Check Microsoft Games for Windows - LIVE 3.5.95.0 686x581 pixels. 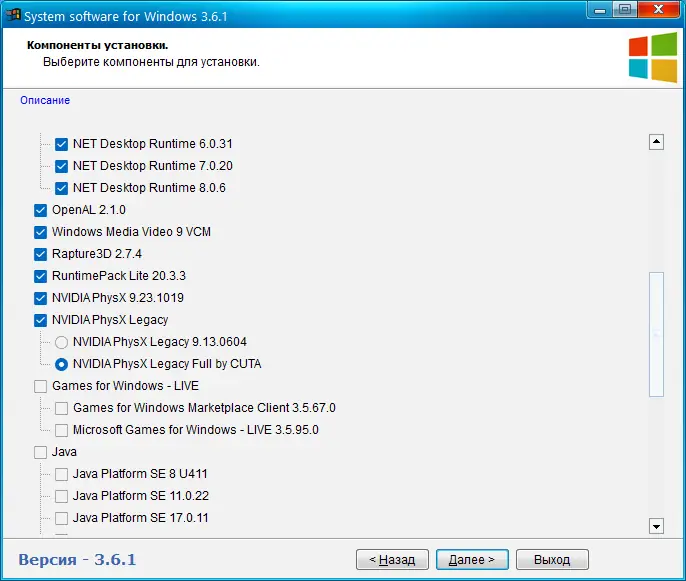pos(61,430)
